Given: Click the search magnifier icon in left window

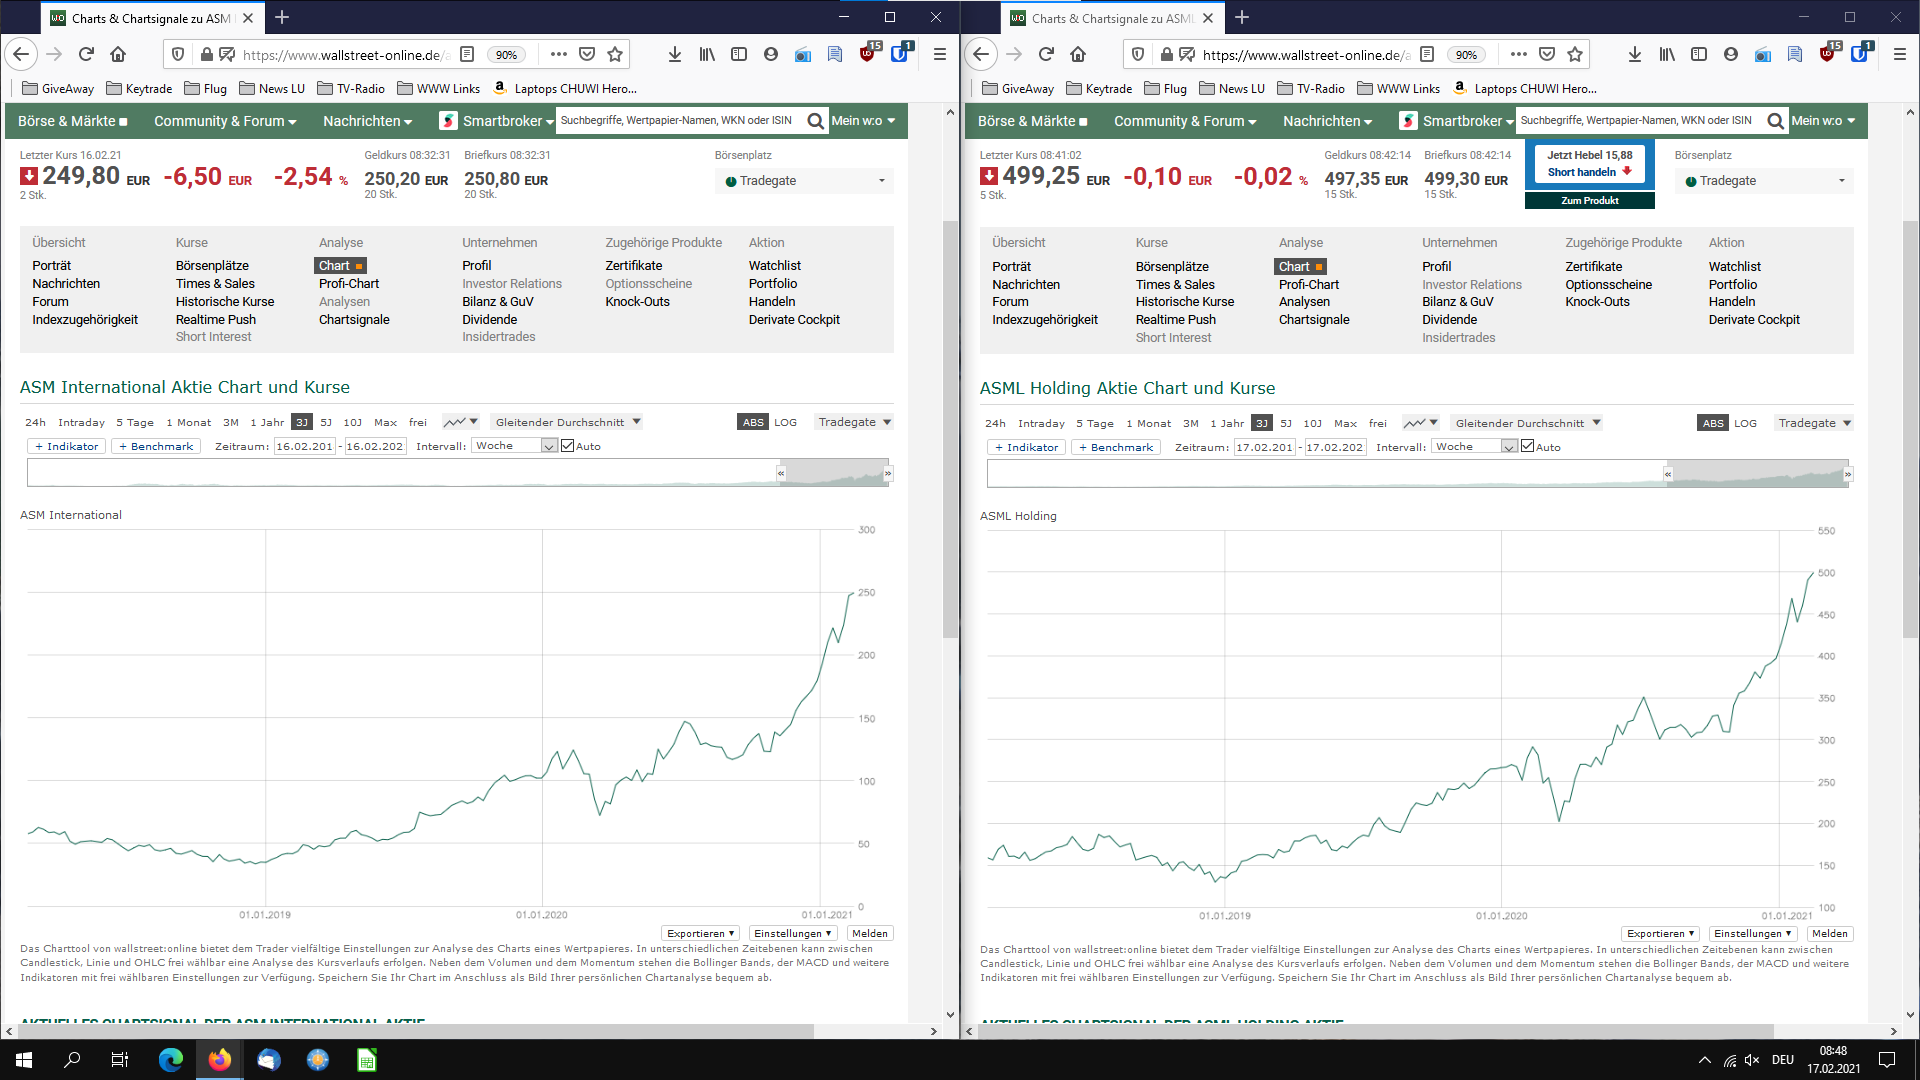Looking at the screenshot, I should [x=815, y=121].
